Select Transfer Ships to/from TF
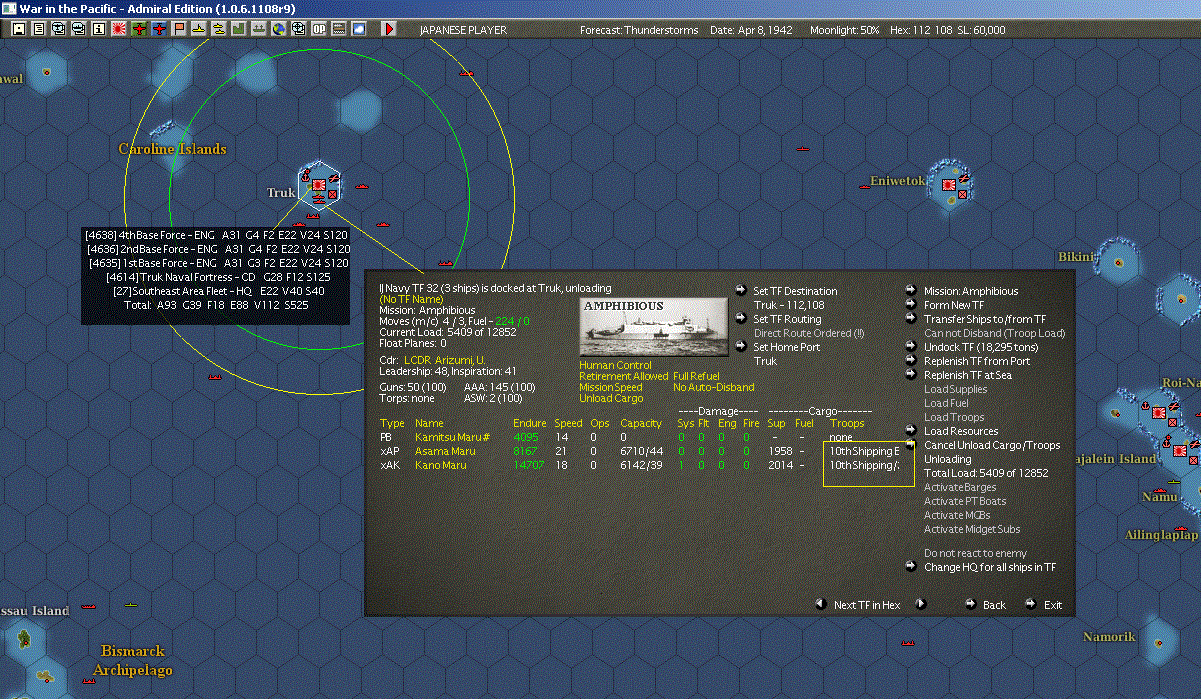The height and width of the screenshot is (699, 1201). pos(985,319)
